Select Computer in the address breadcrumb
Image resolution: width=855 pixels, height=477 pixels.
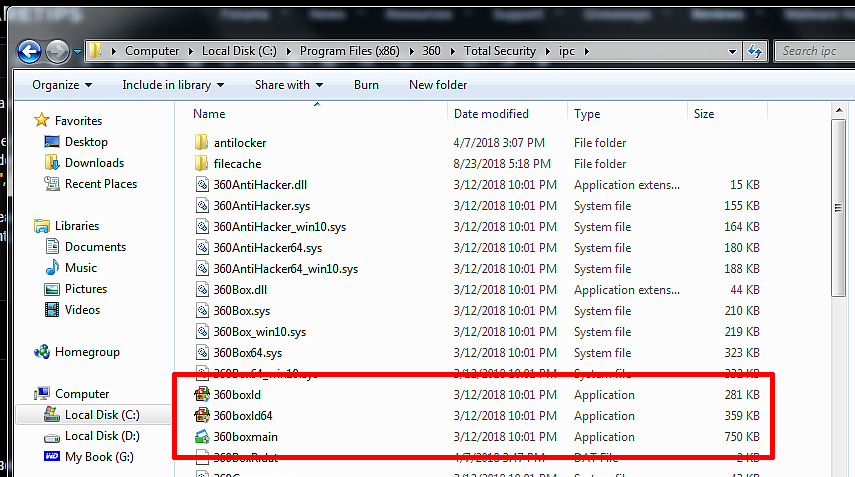152,51
